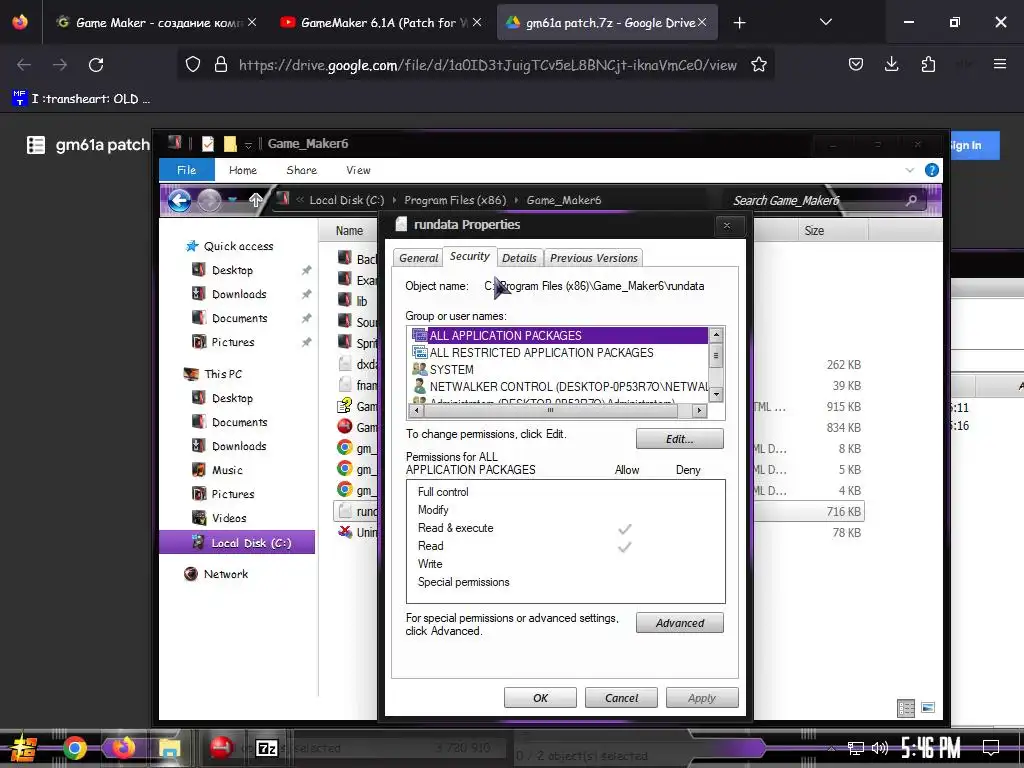This screenshot has width=1024, height=768.
Task: Open 7-Zip from the taskbar
Action: (266, 748)
